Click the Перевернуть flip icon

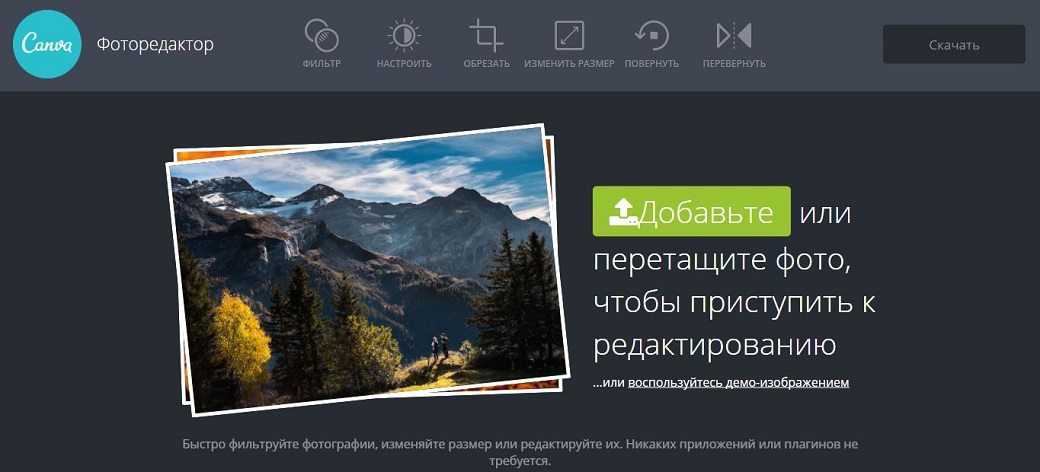[x=734, y=36]
